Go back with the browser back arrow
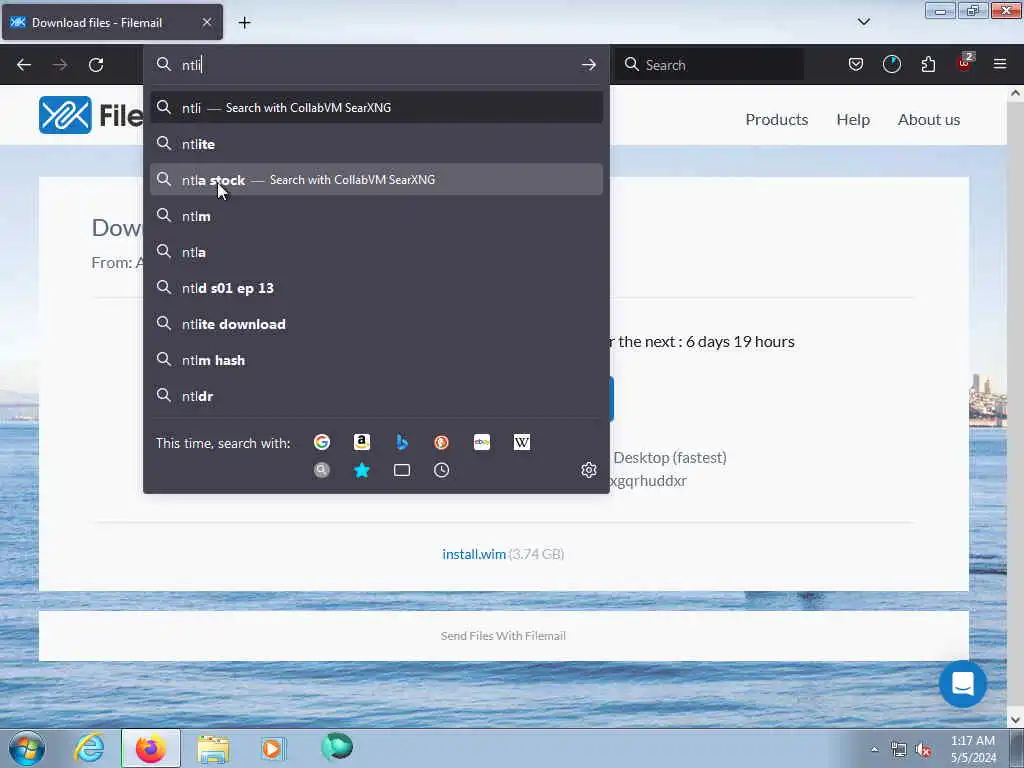 click(x=24, y=65)
